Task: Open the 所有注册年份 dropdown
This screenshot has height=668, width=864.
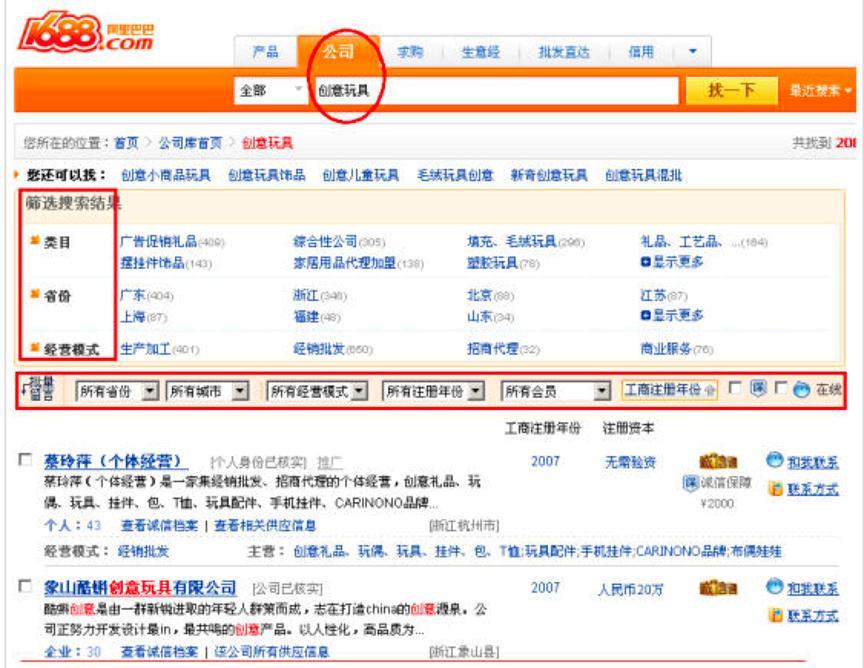Action: click(x=434, y=391)
